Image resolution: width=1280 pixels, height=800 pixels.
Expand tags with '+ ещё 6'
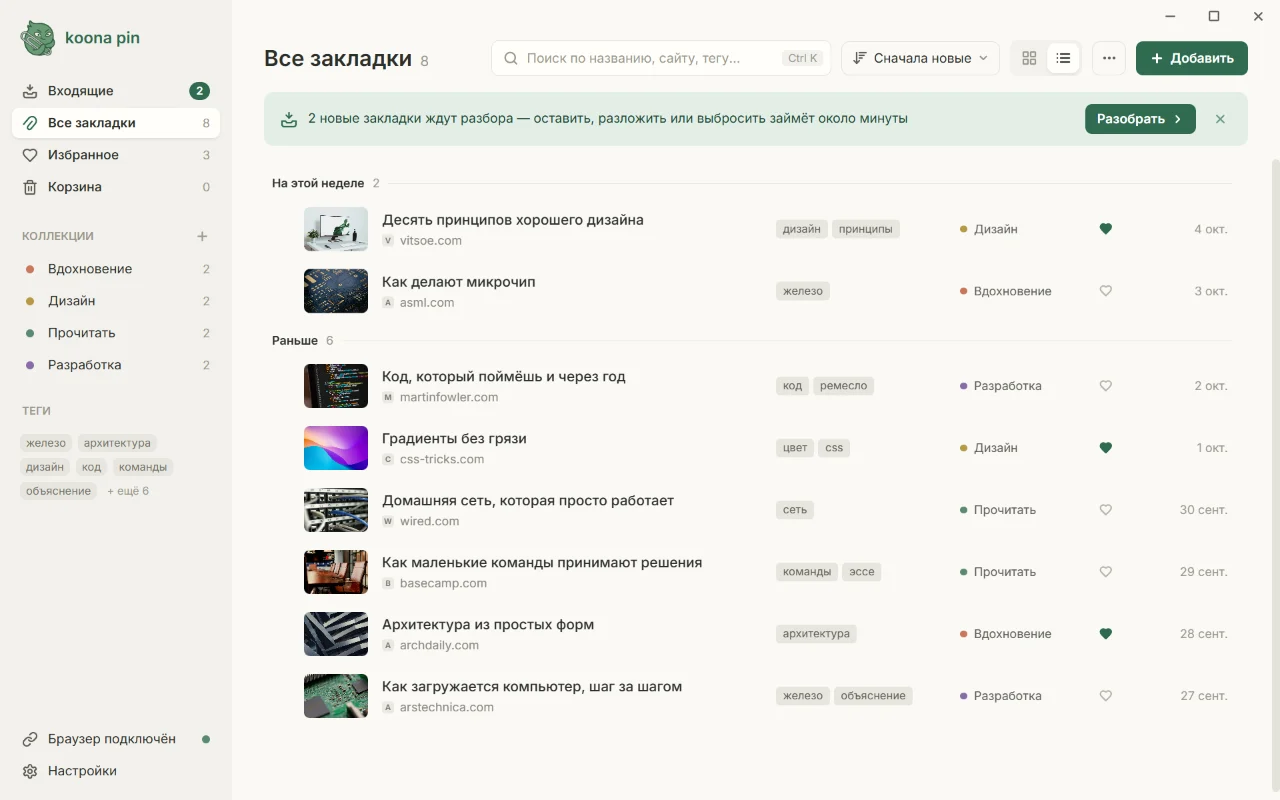click(128, 491)
